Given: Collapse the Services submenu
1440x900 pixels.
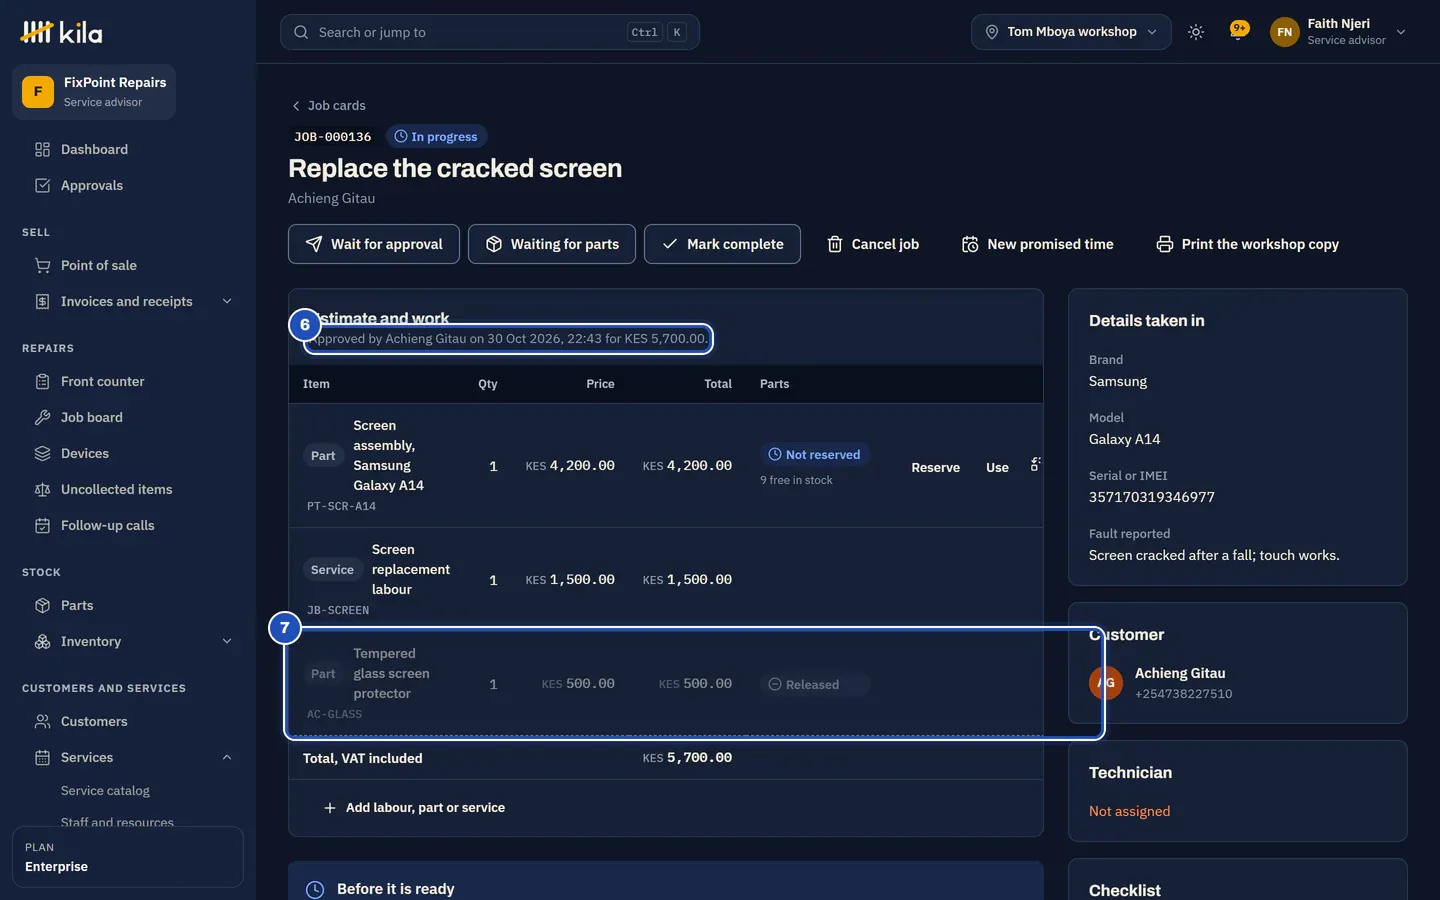Looking at the screenshot, I should (x=227, y=757).
